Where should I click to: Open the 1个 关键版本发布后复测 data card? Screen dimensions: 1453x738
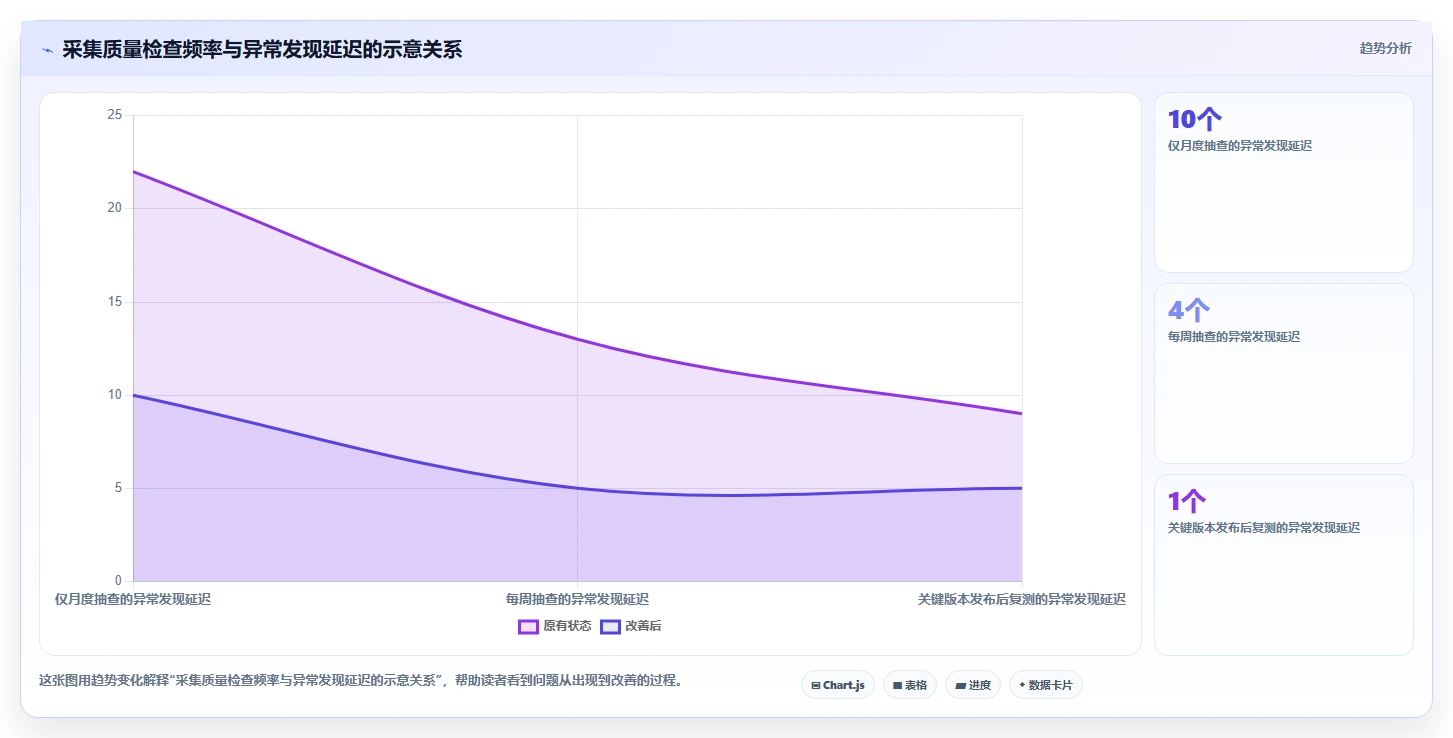pyautogui.click(x=1284, y=564)
